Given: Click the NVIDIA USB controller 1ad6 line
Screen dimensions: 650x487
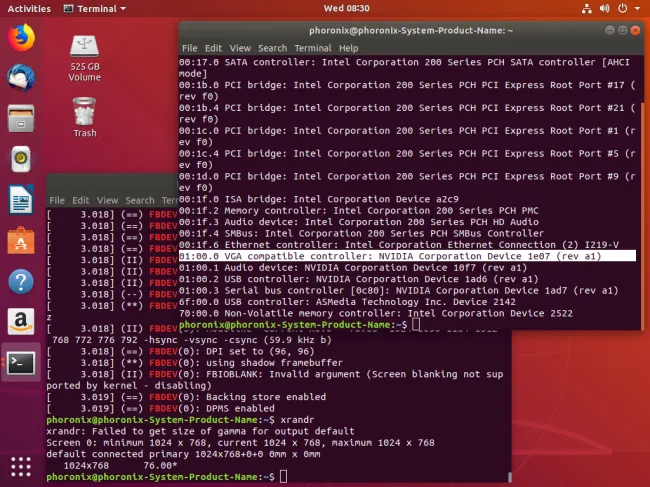Looking at the screenshot, I should (x=359, y=279).
